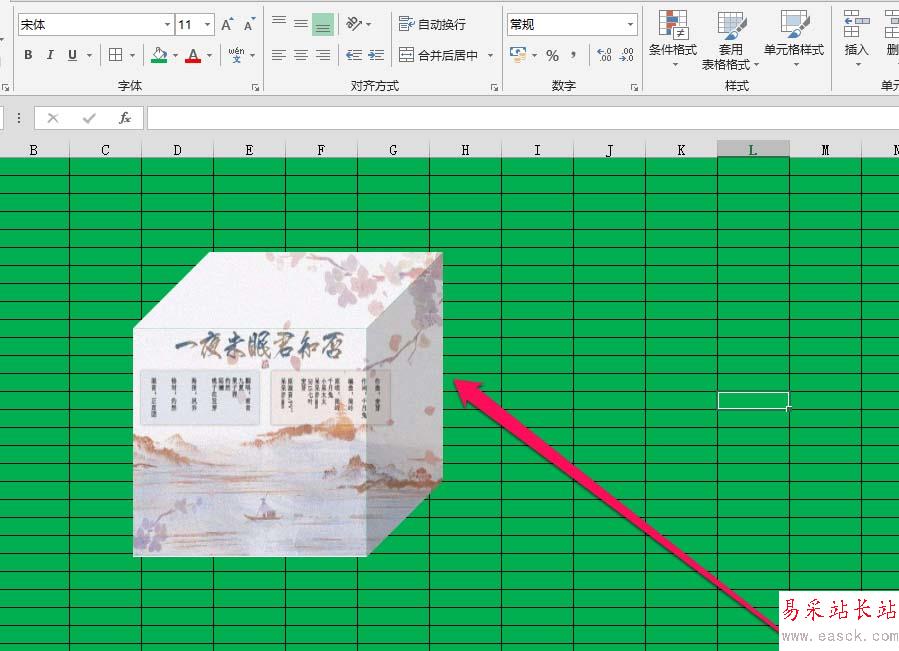Expand borders dropdown arrow
The height and width of the screenshot is (651, 899).
click(x=132, y=56)
